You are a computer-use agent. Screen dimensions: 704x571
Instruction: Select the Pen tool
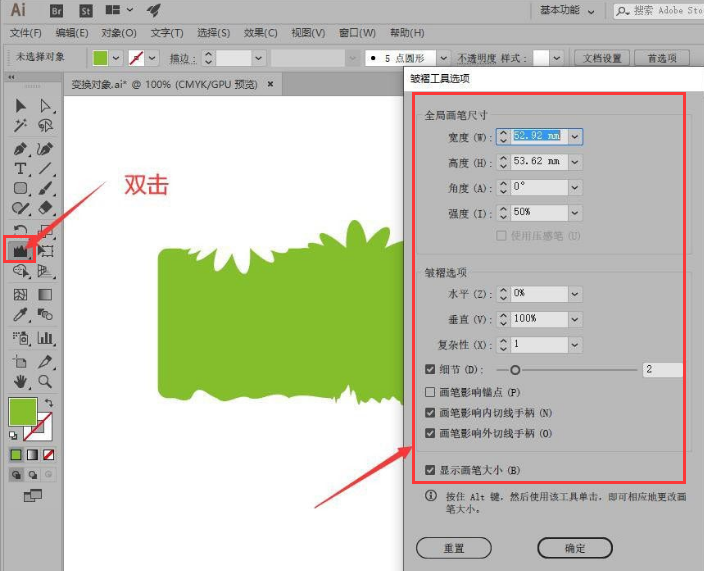tap(20, 148)
